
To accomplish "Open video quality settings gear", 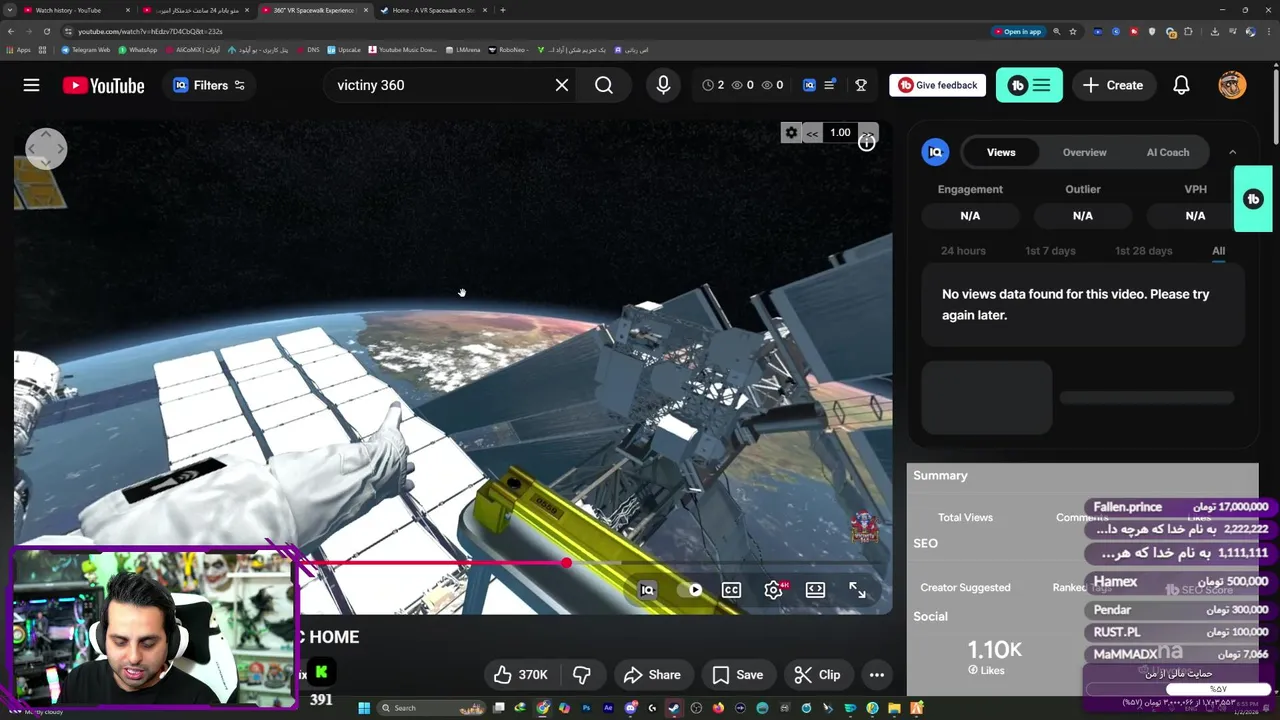I will 773,590.
